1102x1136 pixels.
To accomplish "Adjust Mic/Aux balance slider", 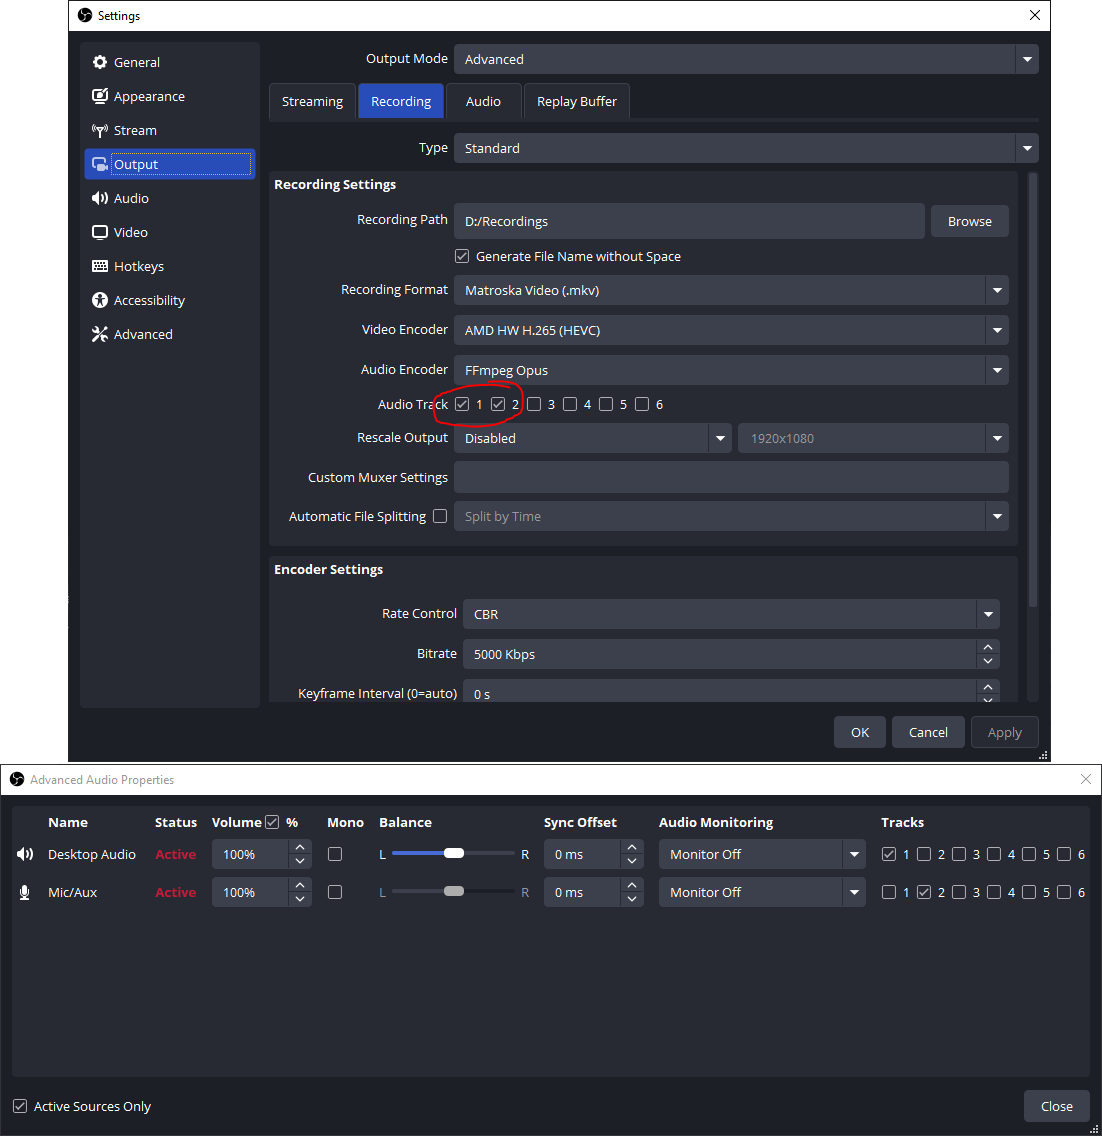I will (454, 891).
